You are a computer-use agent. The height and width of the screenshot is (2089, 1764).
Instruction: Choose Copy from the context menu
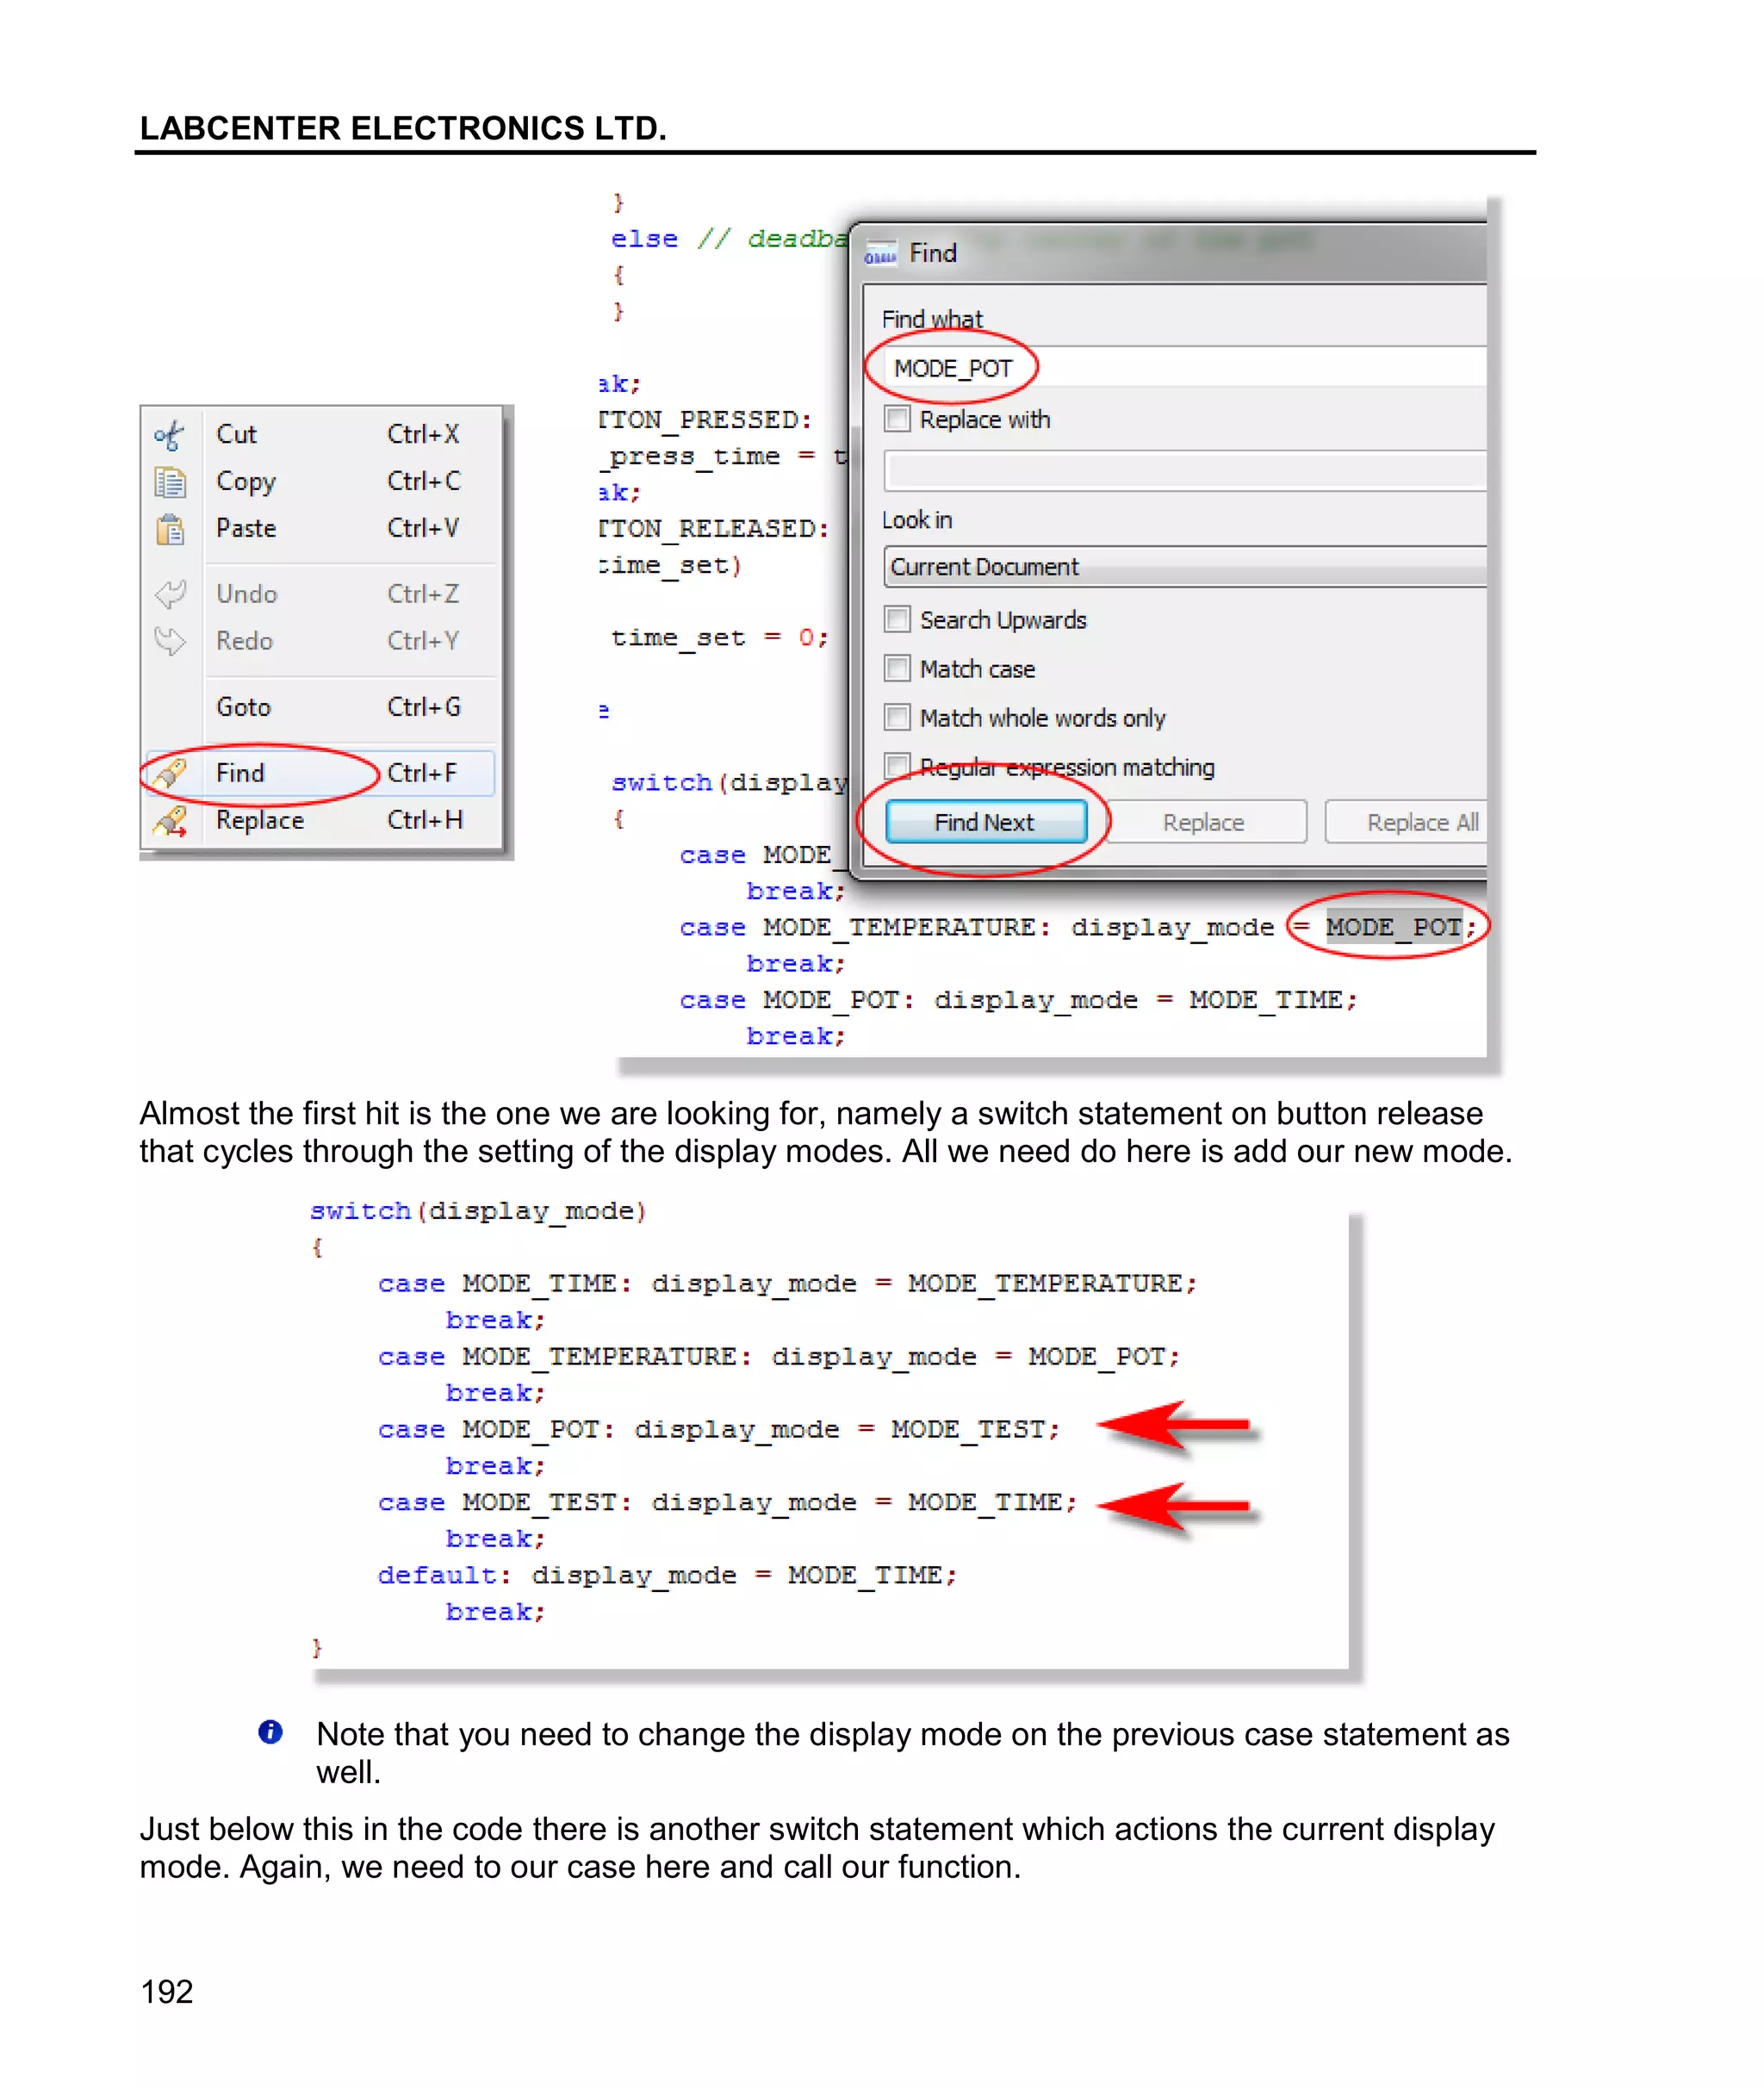(321, 481)
